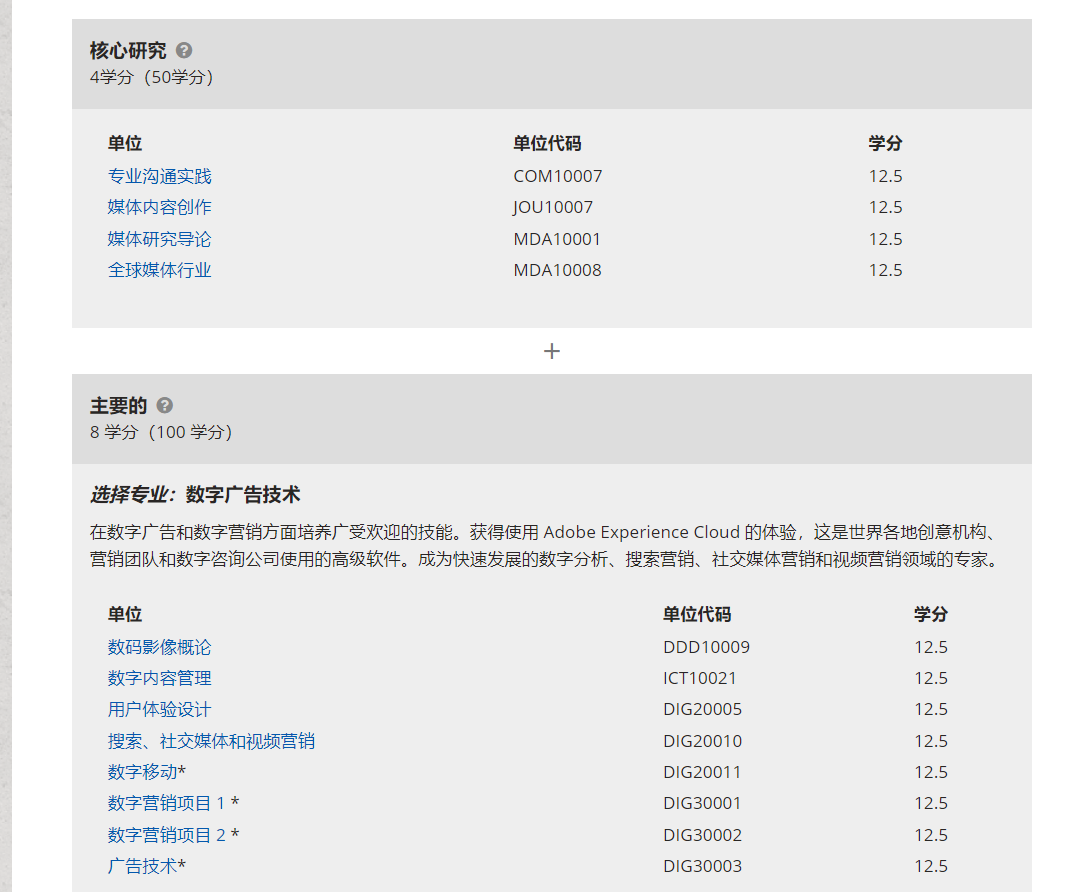Open the 专业沟通实践 unit link
The height and width of the screenshot is (892, 1081).
click(x=160, y=176)
